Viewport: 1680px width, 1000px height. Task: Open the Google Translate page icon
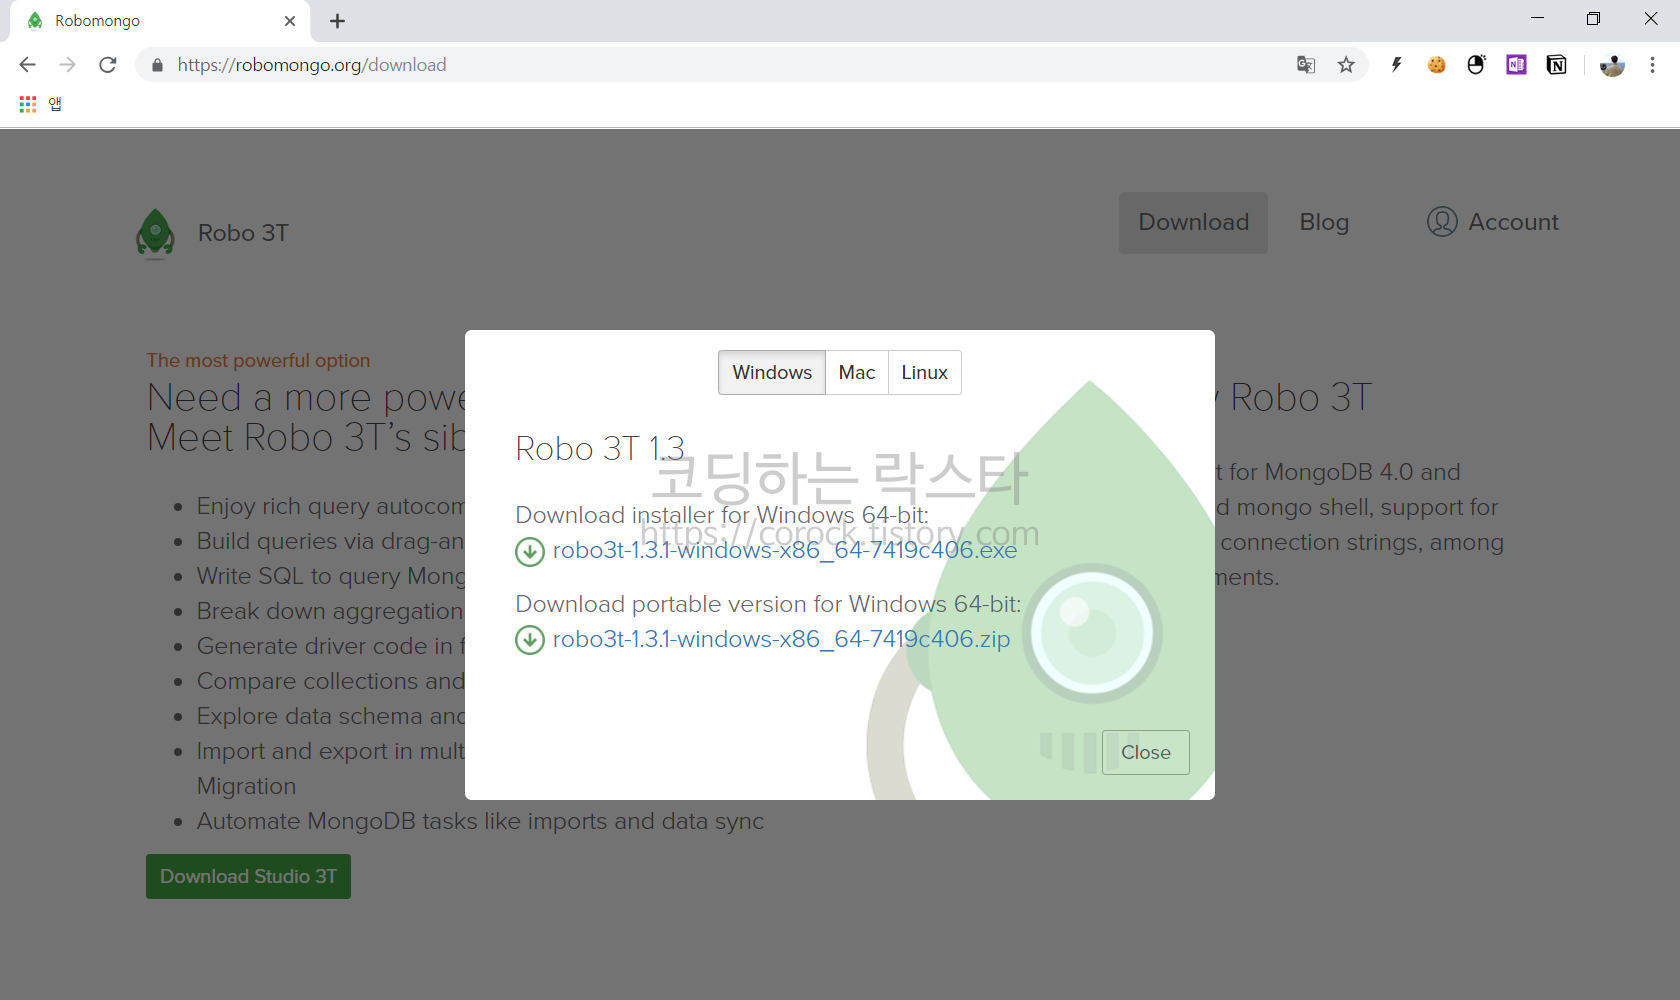click(1306, 65)
